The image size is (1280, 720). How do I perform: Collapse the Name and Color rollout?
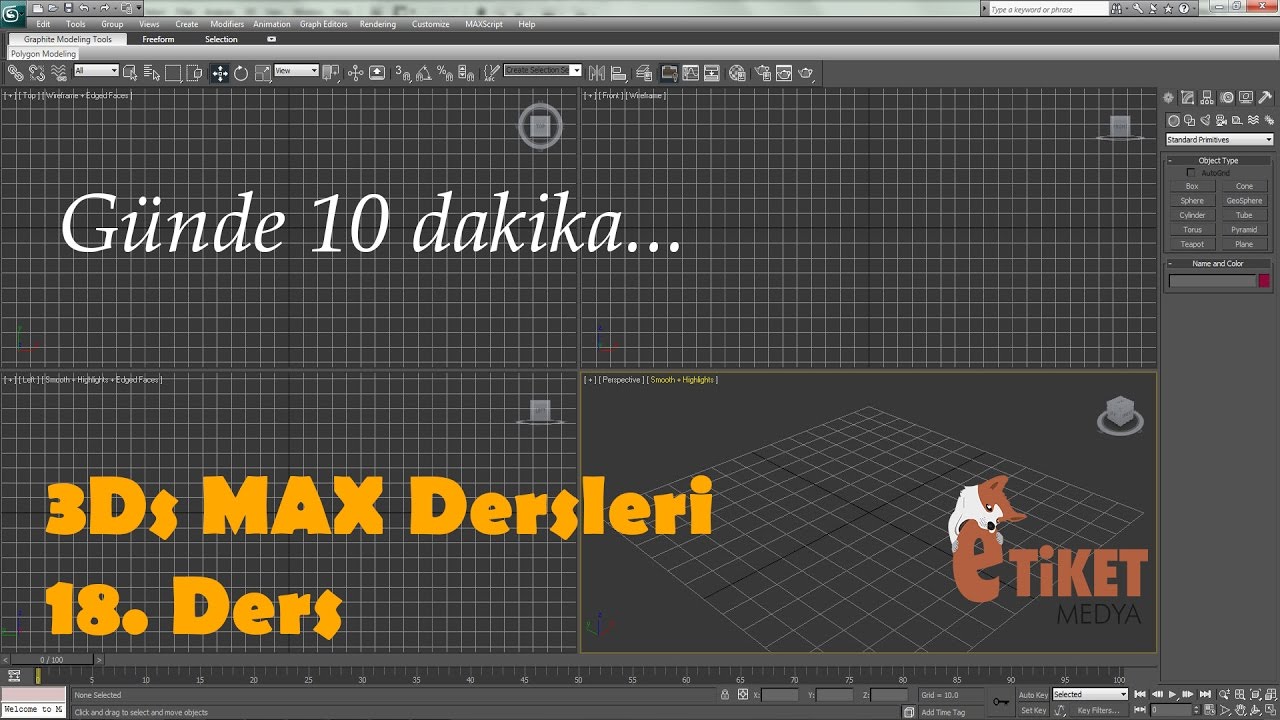[1218, 264]
